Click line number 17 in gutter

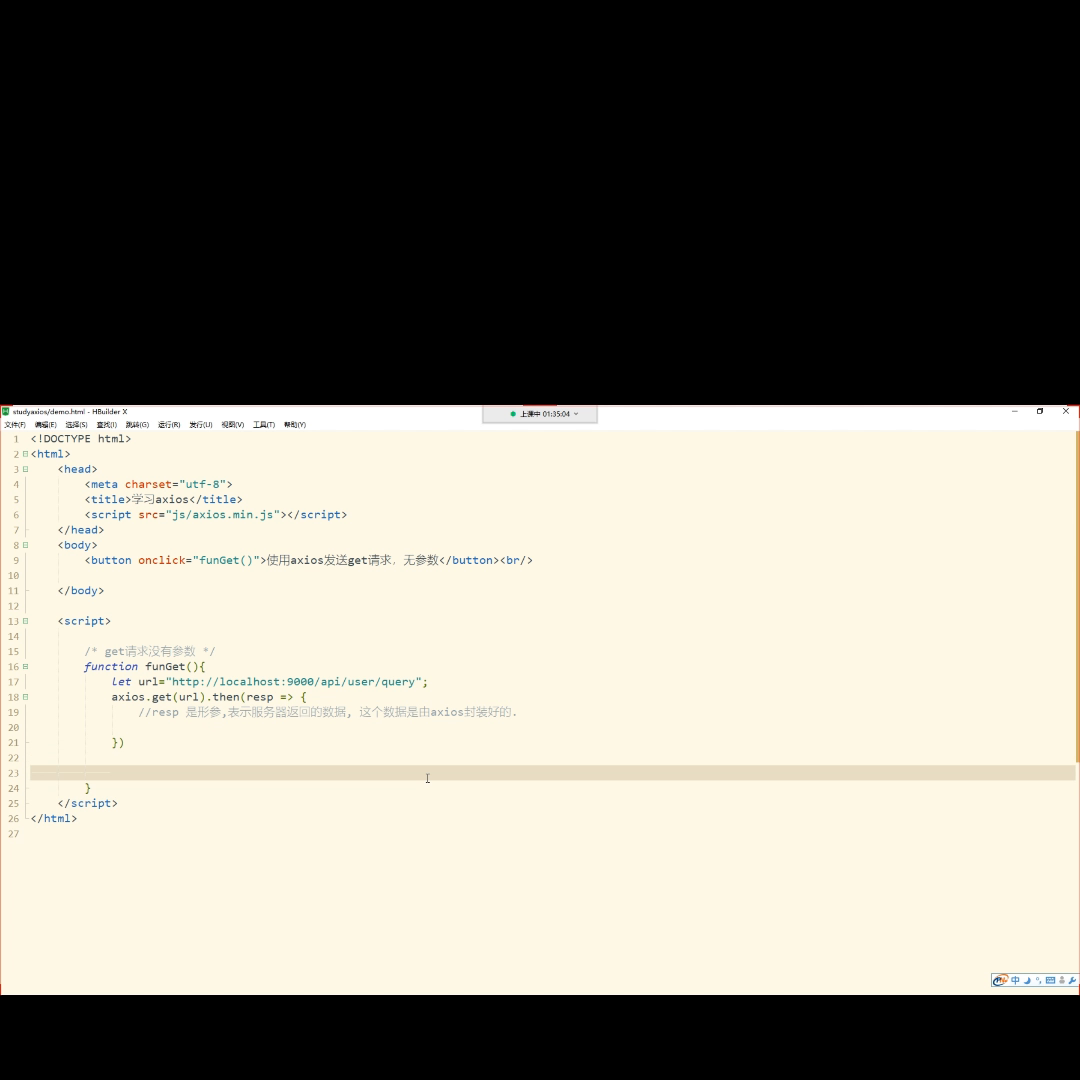14,682
